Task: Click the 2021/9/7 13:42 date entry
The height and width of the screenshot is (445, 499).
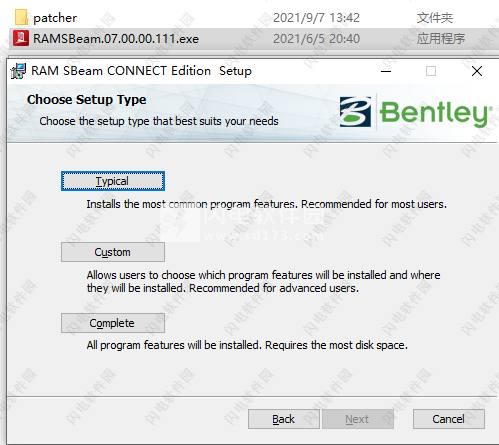Action: coord(317,18)
